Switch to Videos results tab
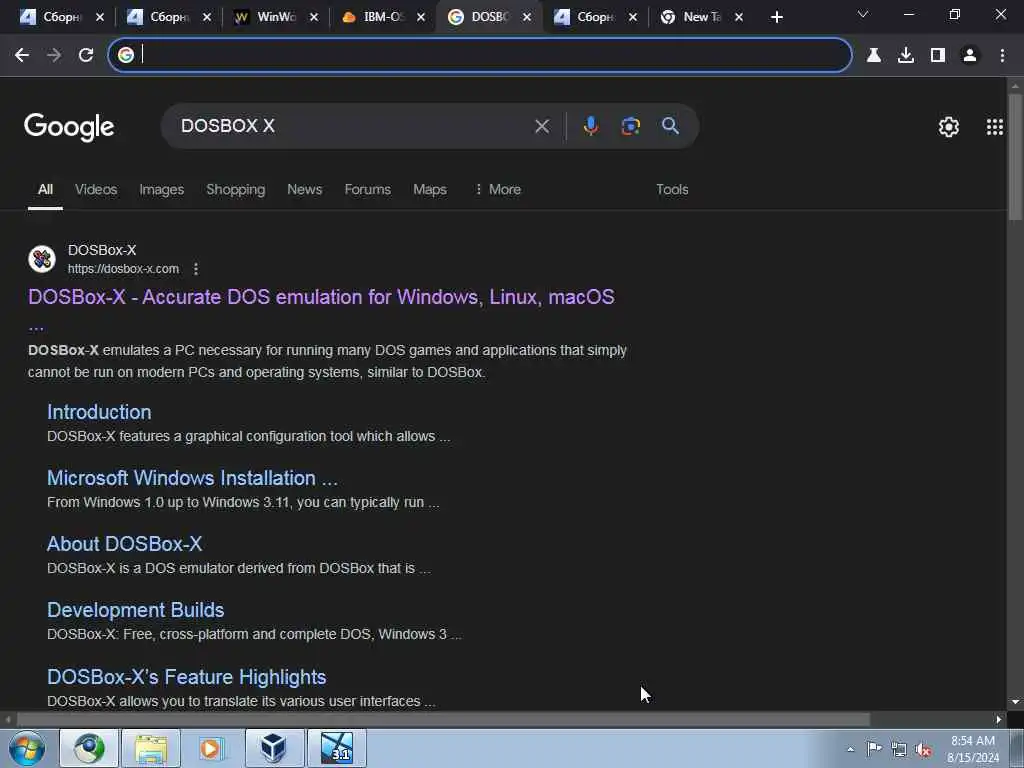This screenshot has height=768, width=1024. (96, 189)
